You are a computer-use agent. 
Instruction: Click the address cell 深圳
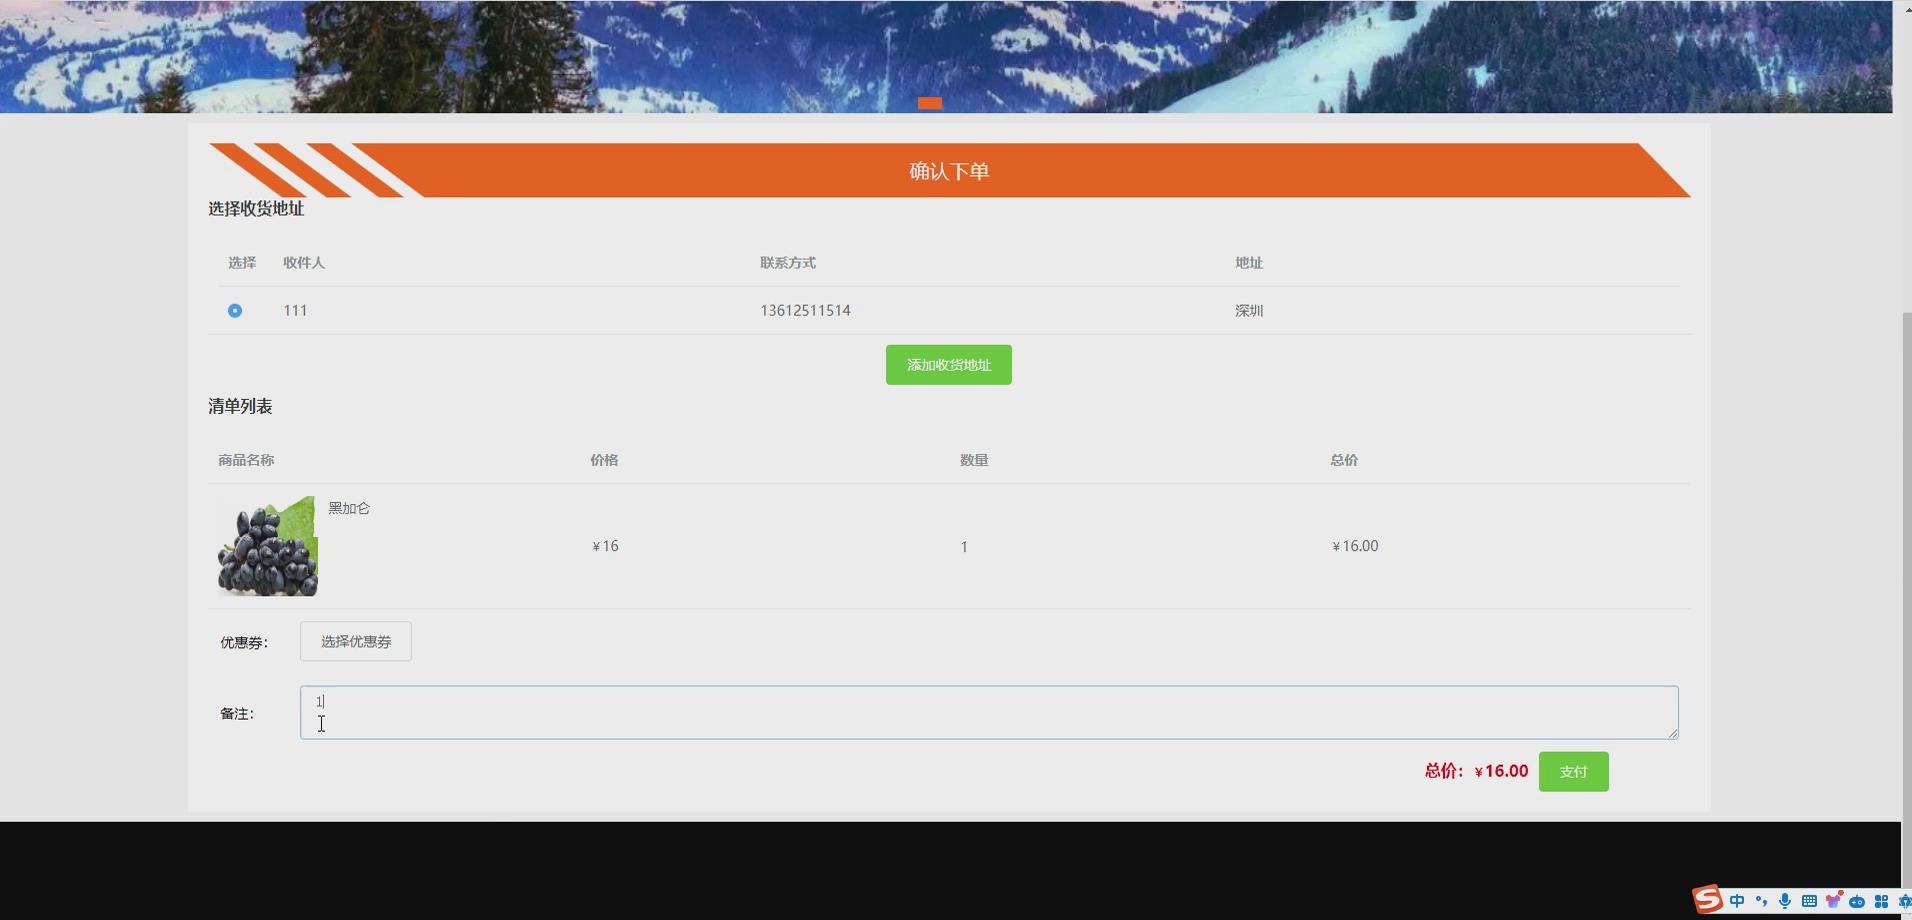click(x=1249, y=311)
